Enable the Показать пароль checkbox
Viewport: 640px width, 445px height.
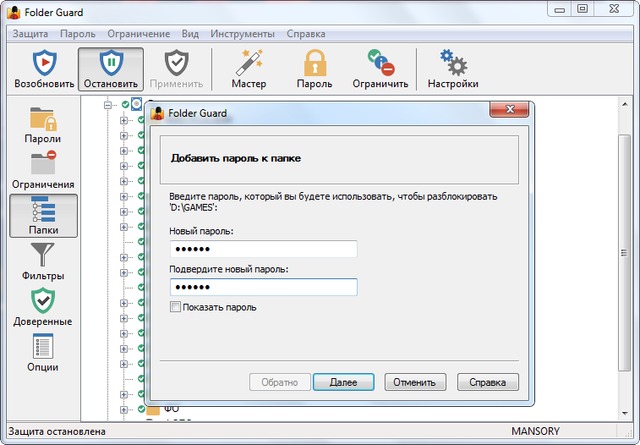pyautogui.click(x=175, y=307)
